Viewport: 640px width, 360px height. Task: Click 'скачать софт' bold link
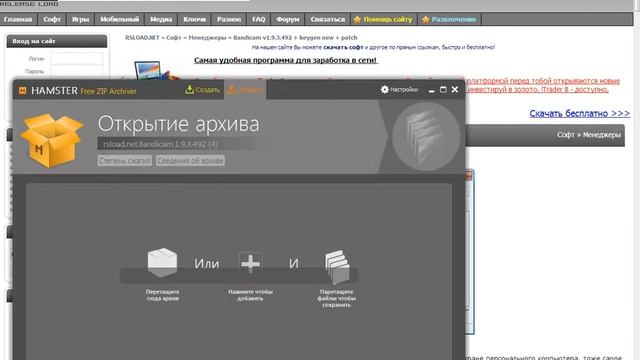343,47
